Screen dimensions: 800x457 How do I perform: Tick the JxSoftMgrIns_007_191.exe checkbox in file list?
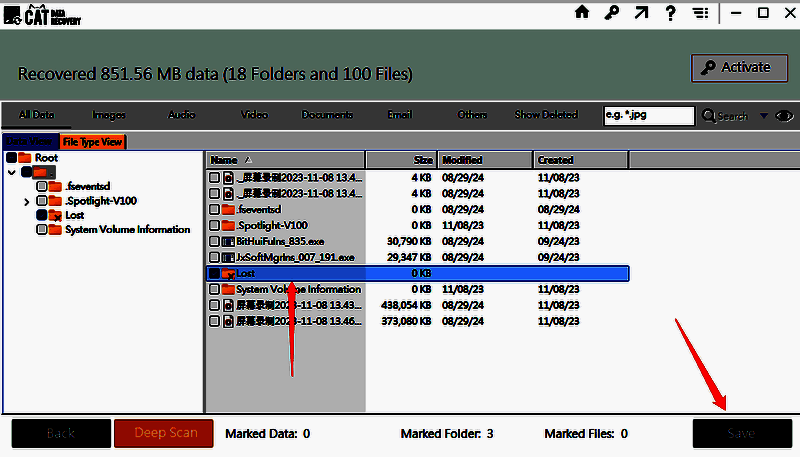(214, 257)
